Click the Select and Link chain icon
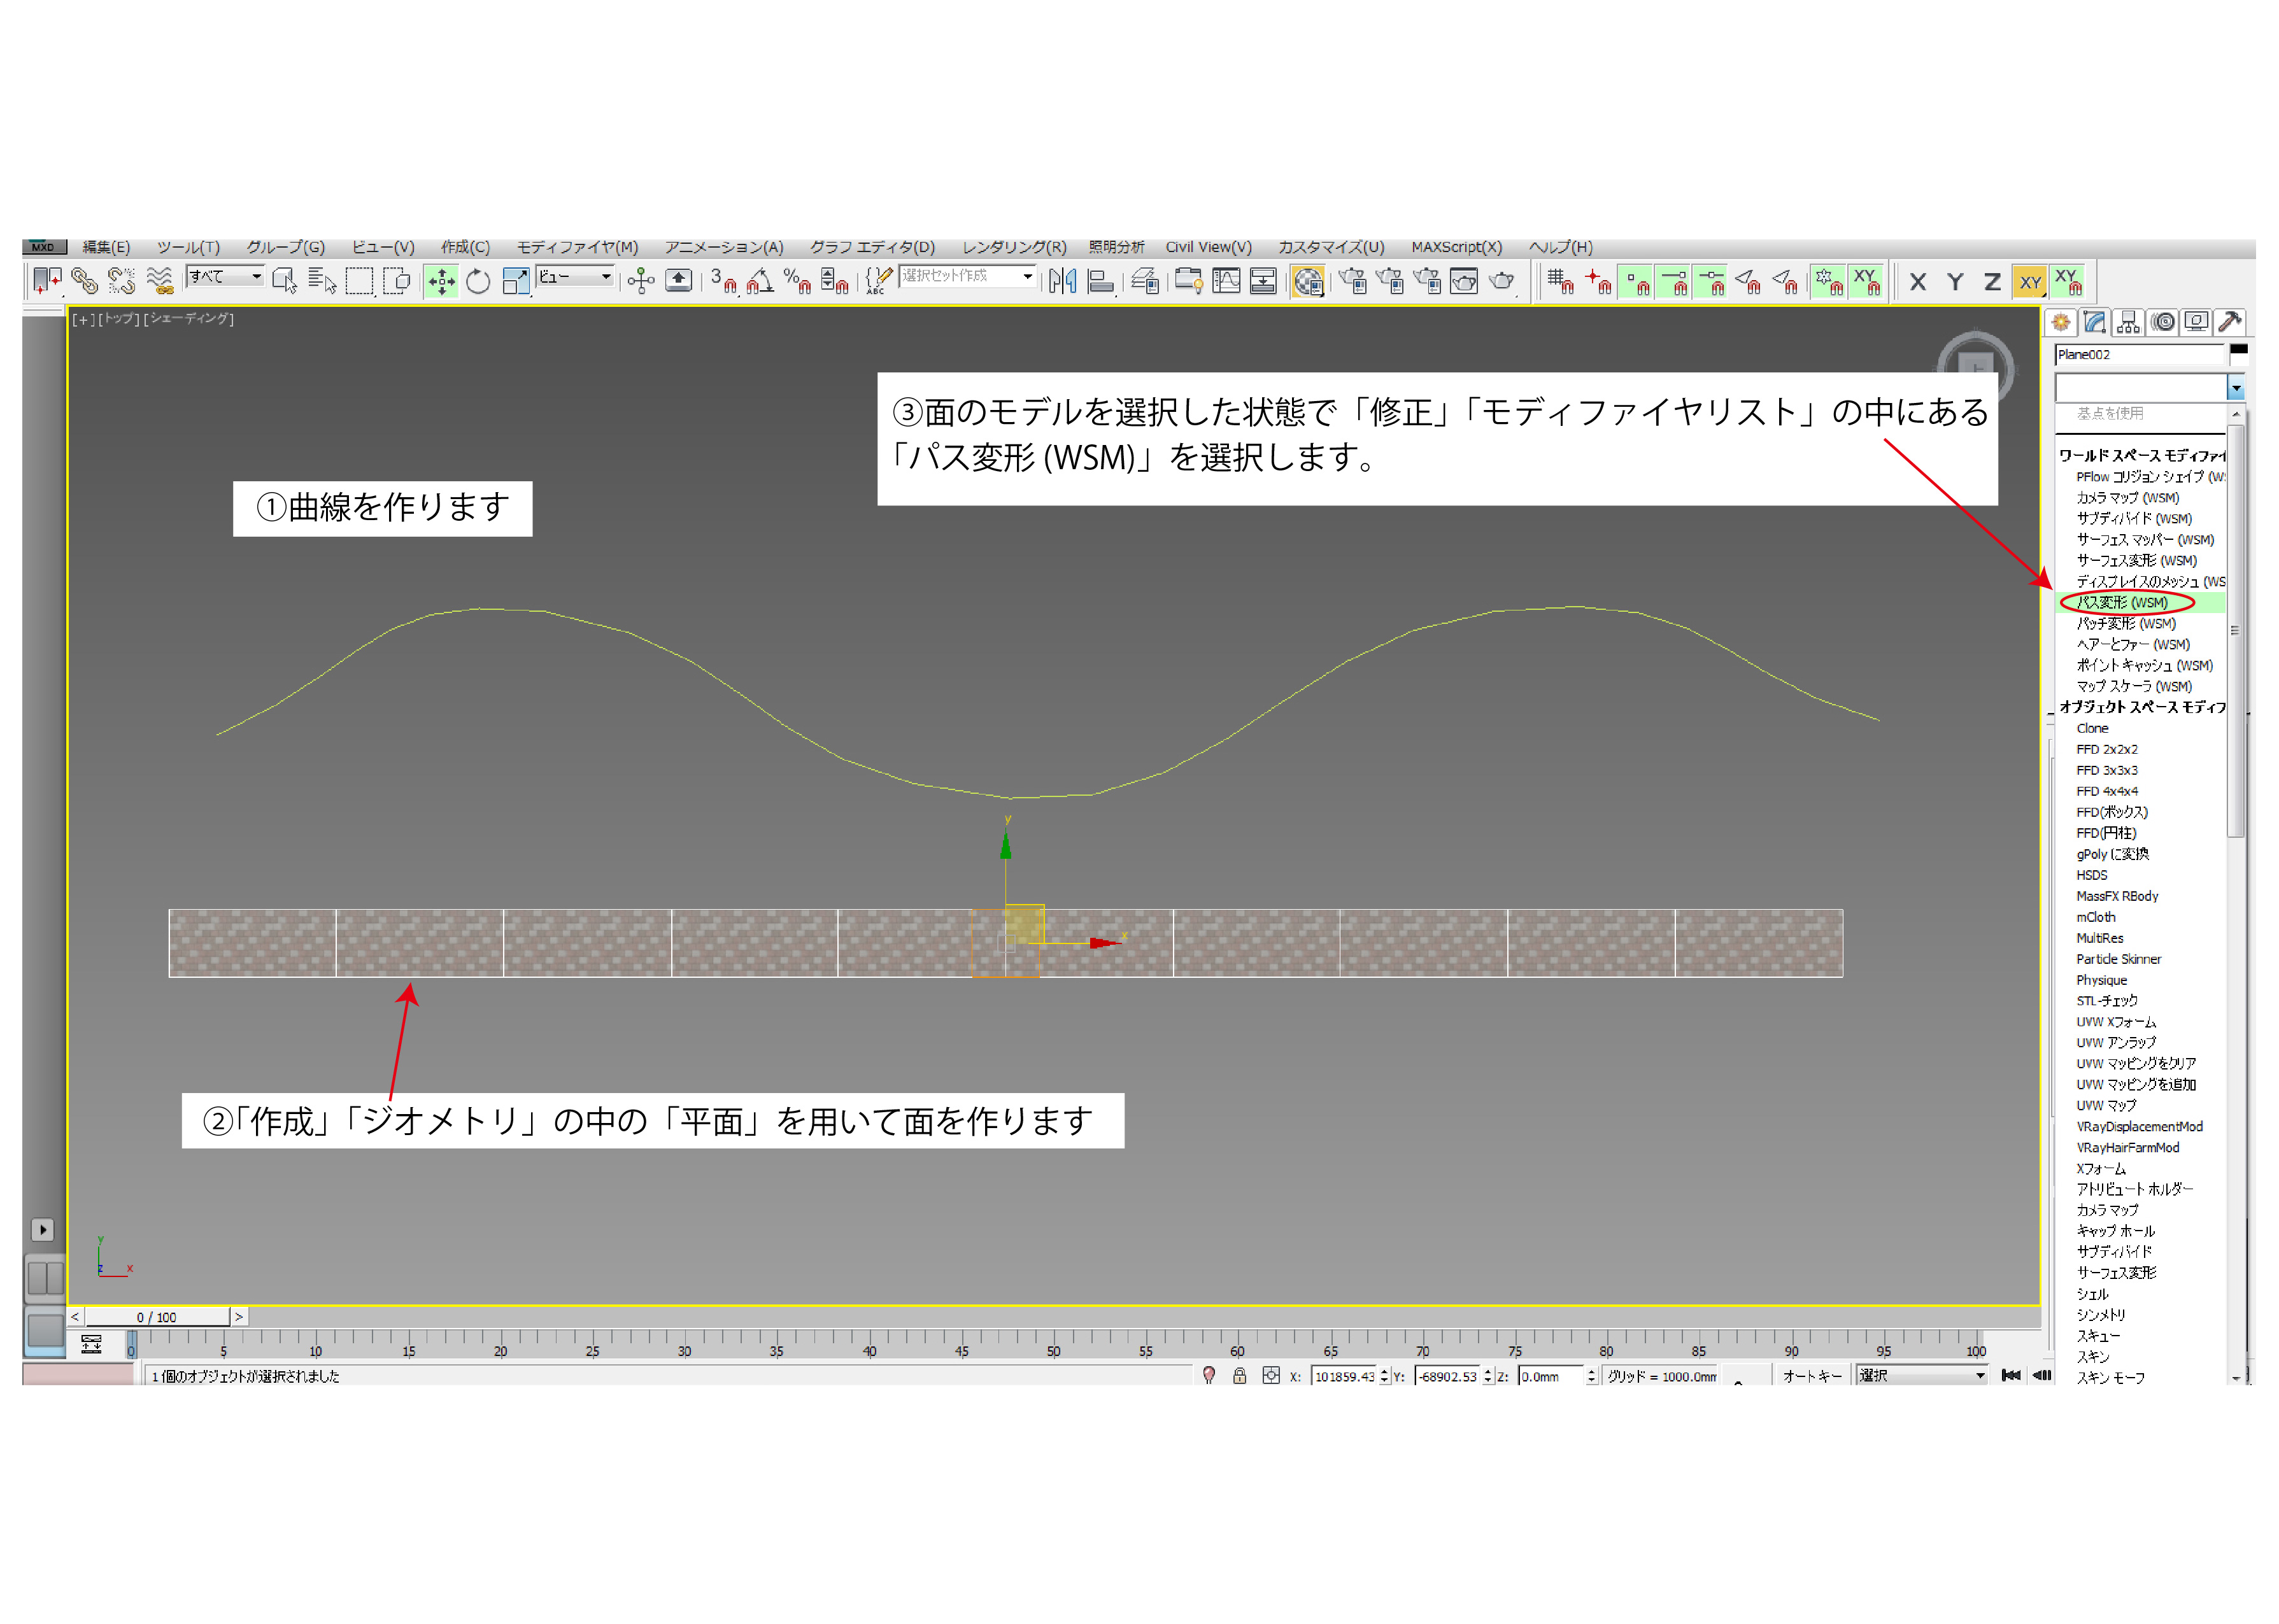This screenshot has height=1624, width=2279. pos(84,282)
